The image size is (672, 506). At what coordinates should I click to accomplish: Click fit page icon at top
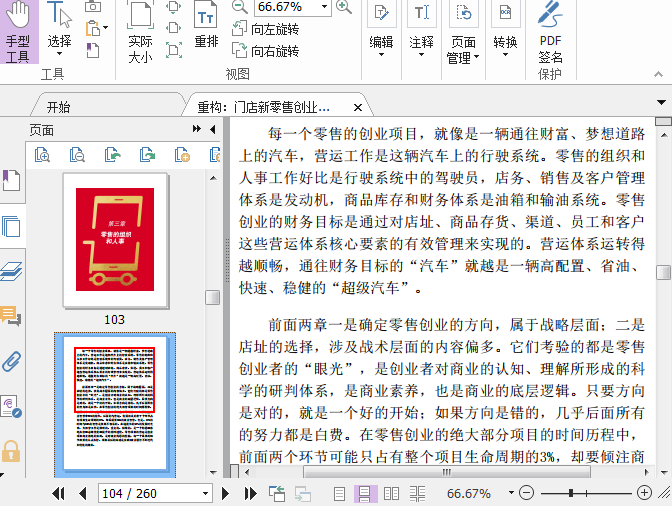[174, 6]
